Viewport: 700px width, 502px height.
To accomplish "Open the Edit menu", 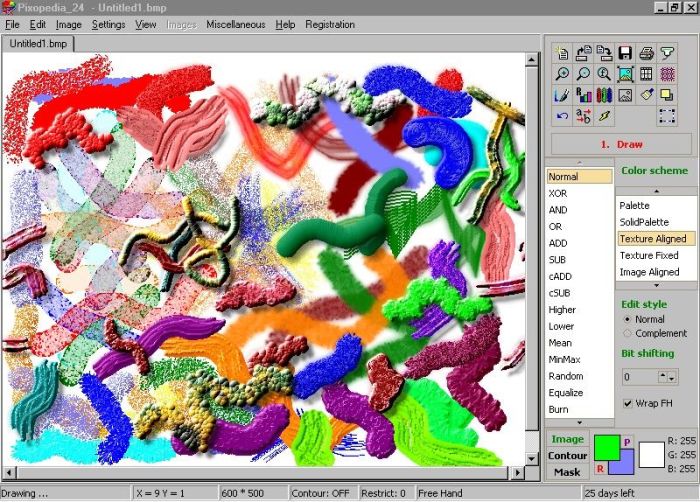I will [x=38, y=25].
